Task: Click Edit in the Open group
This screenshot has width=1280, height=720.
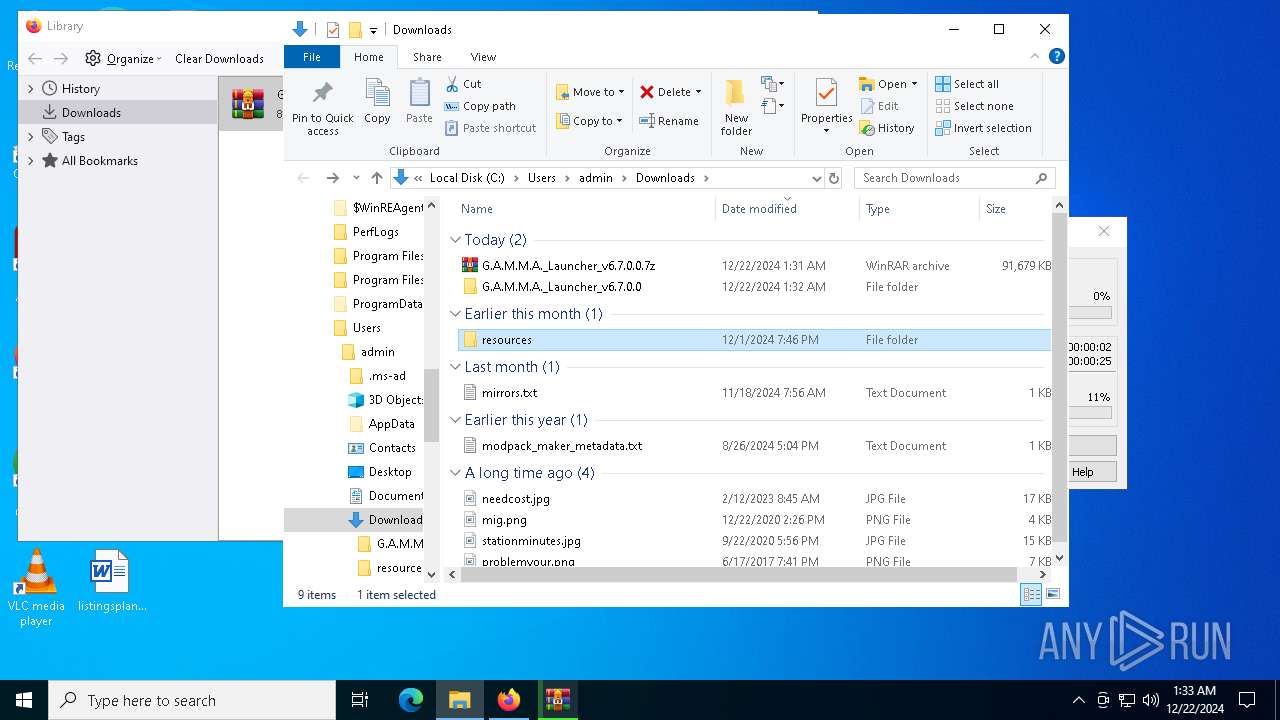Action: (879, 106)
